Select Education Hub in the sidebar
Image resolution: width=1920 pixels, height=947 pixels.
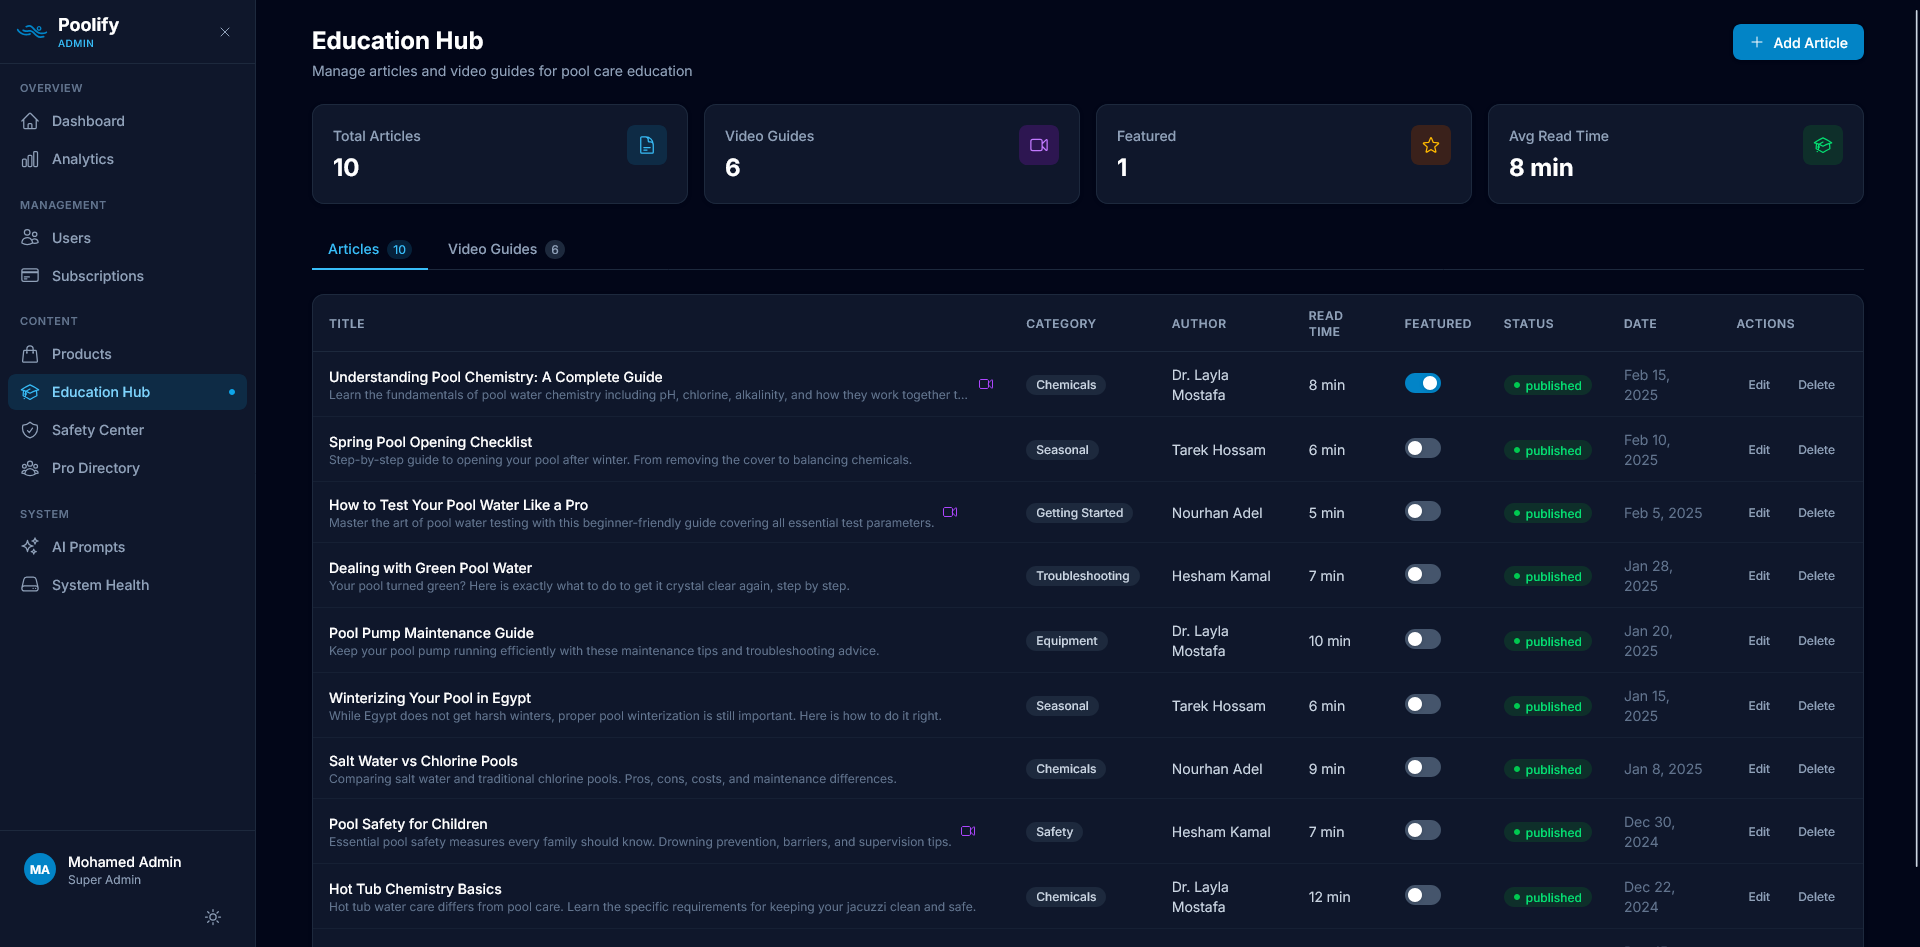[127, 392]
